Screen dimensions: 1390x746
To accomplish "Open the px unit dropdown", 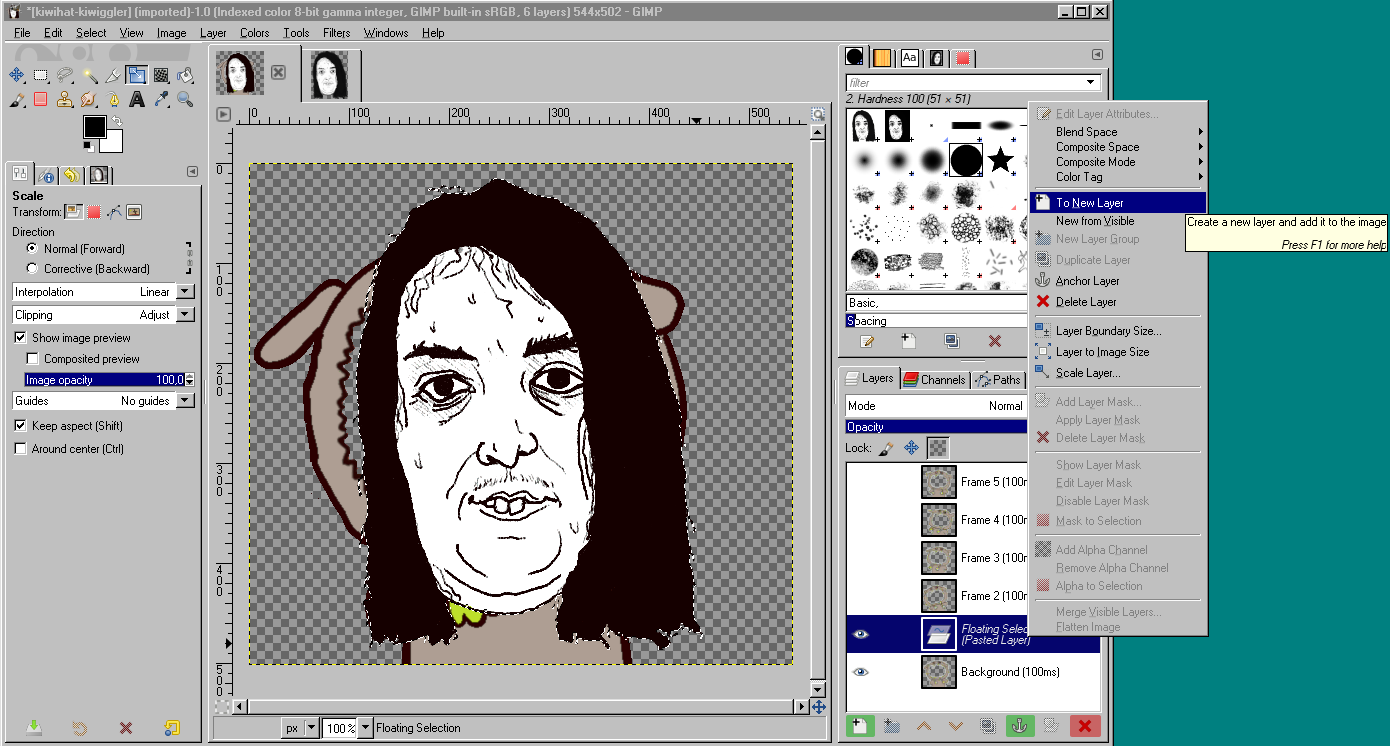I will (x=311, y=728).
